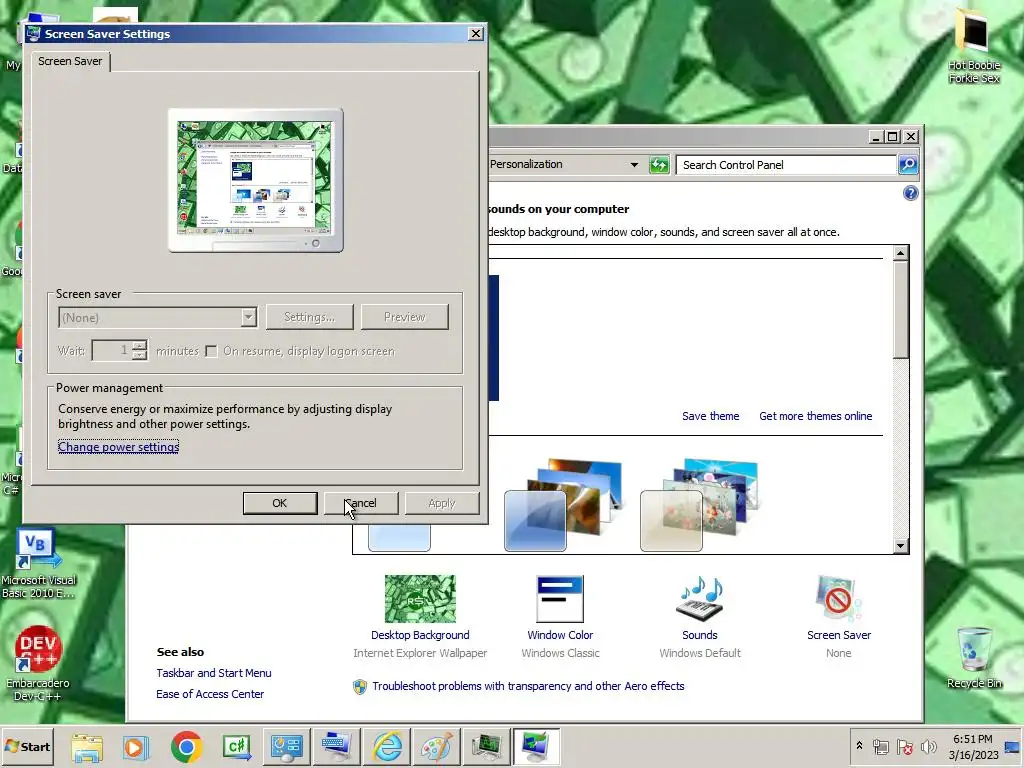Click the search magnifier button in Control Panel
Image resolution: width=1024 pixels, height=768 pixels.
pyautogui.click(x=908, y=165)
